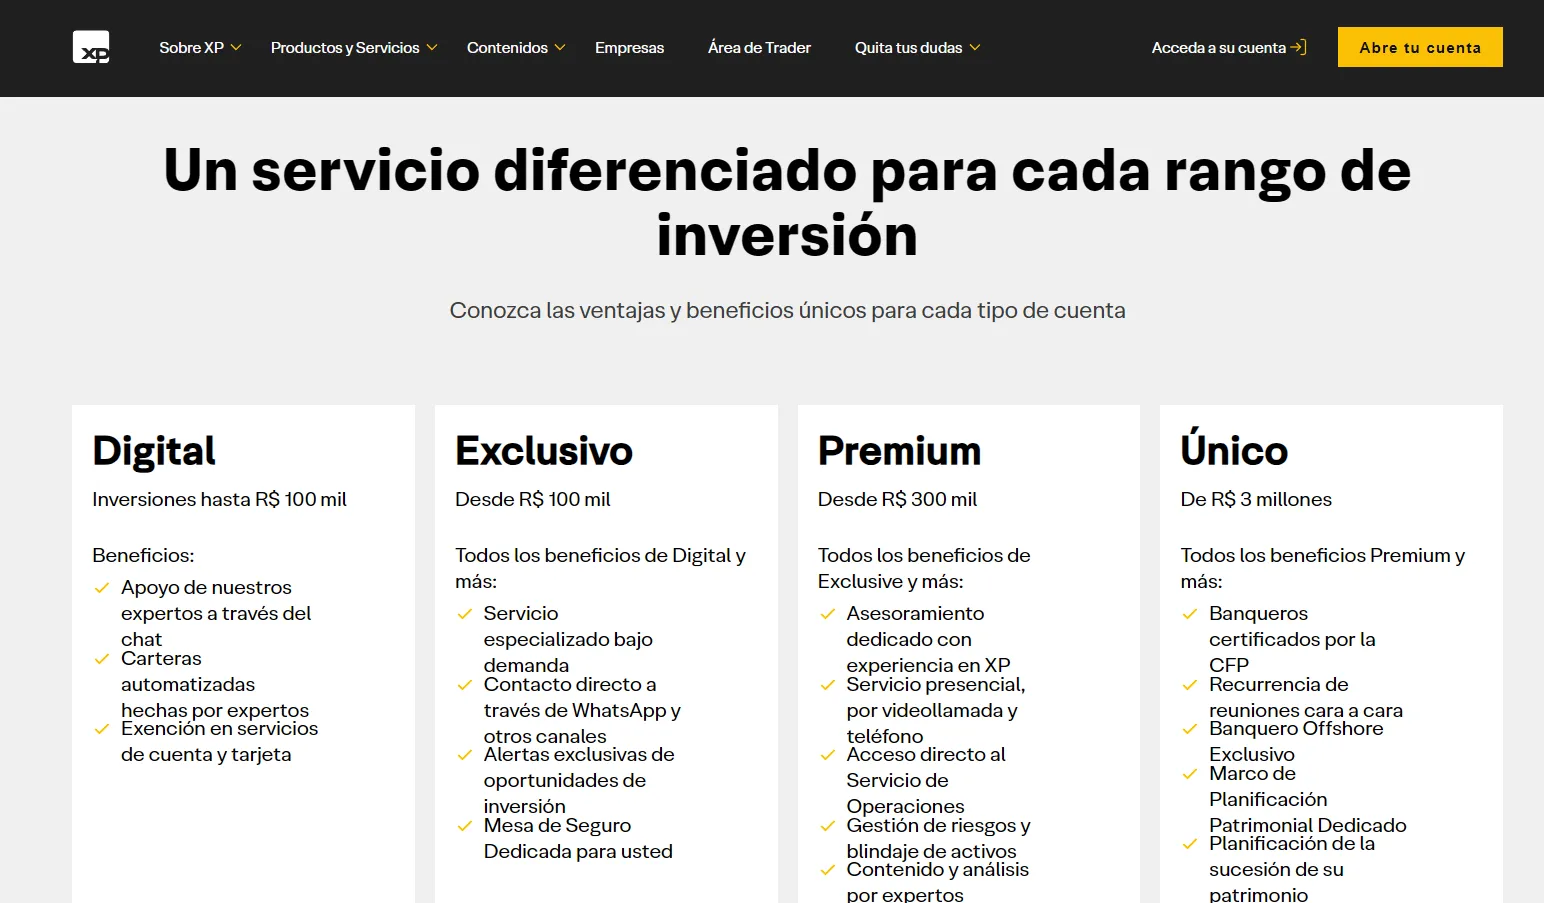Expand the Quita tus dudas chevron
The image size is (1544, 903).
point(975,48)
